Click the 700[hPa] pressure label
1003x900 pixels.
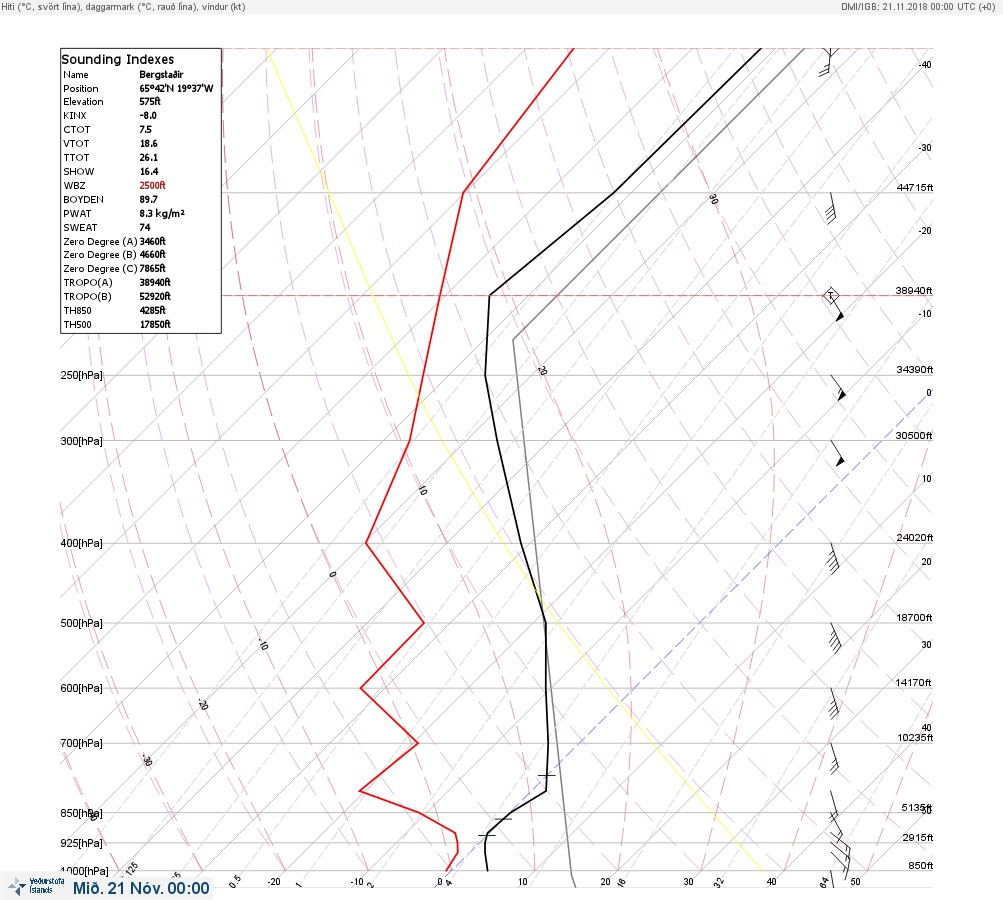click(x=81, y=743)
